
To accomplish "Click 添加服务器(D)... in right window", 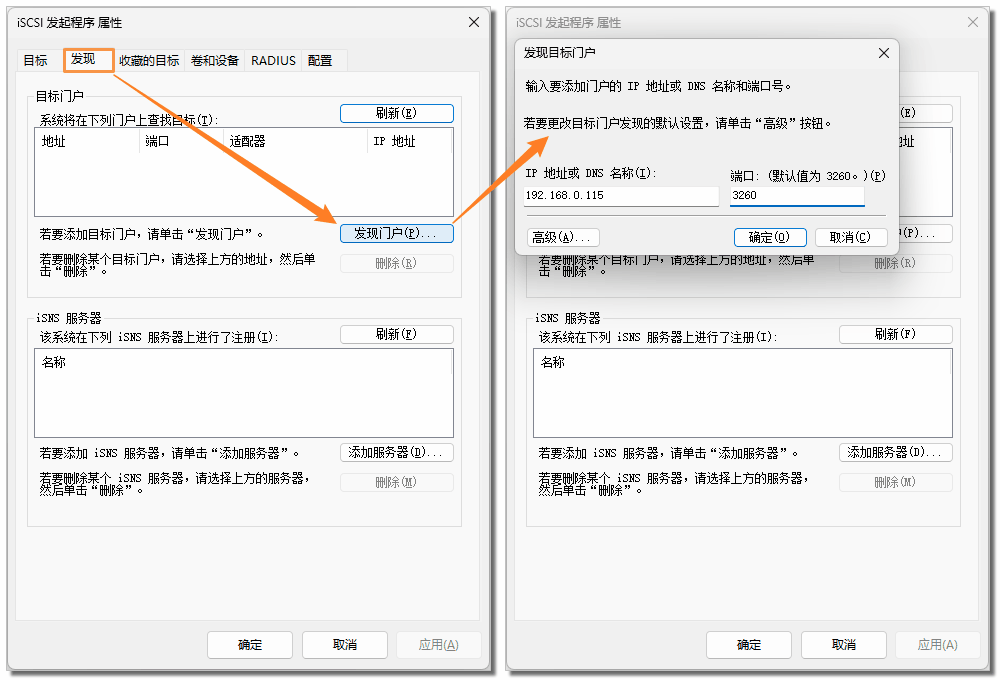I will coord(895,452).
